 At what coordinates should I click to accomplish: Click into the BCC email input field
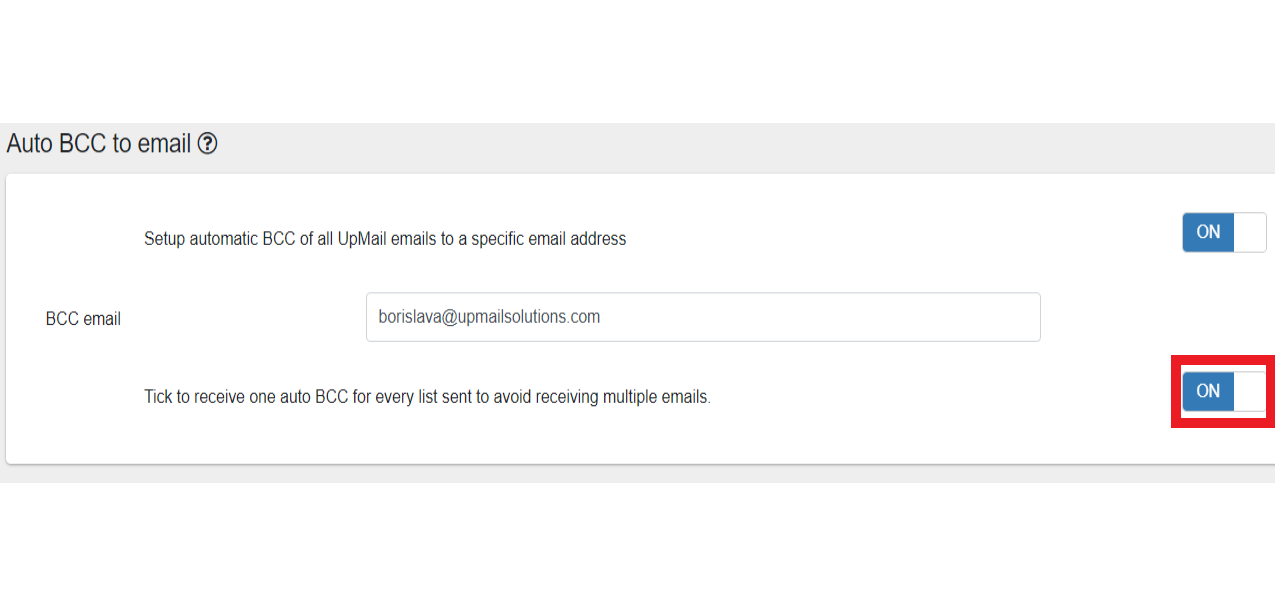point(702,317)
